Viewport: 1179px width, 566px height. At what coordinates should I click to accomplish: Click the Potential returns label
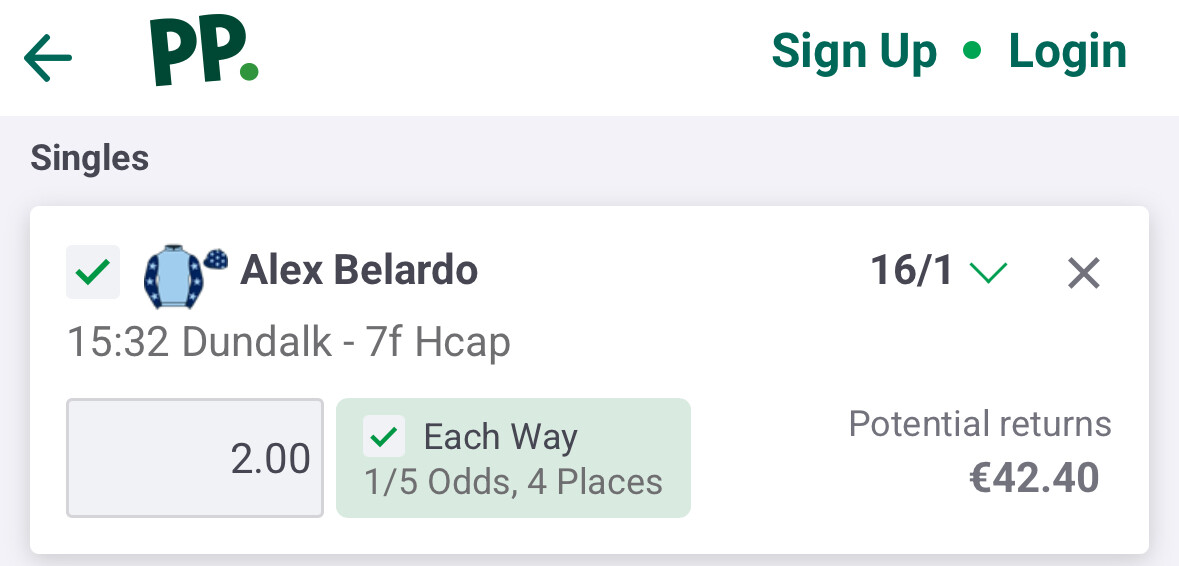click(980, 424)
